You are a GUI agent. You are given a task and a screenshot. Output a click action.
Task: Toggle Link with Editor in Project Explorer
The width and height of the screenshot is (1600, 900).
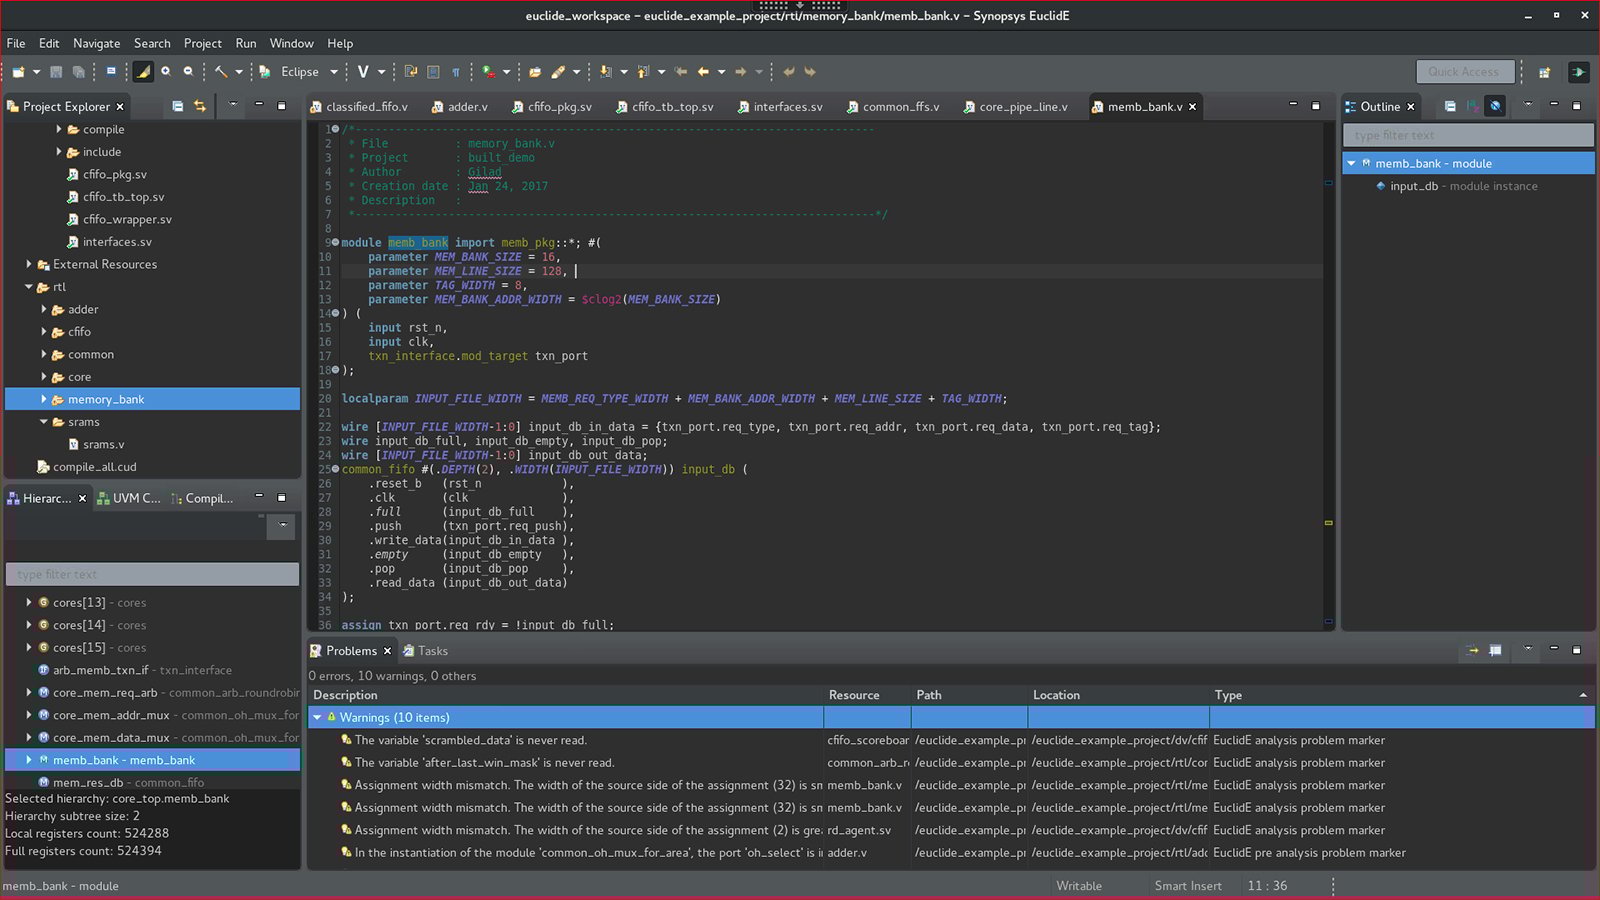[200, 106]
